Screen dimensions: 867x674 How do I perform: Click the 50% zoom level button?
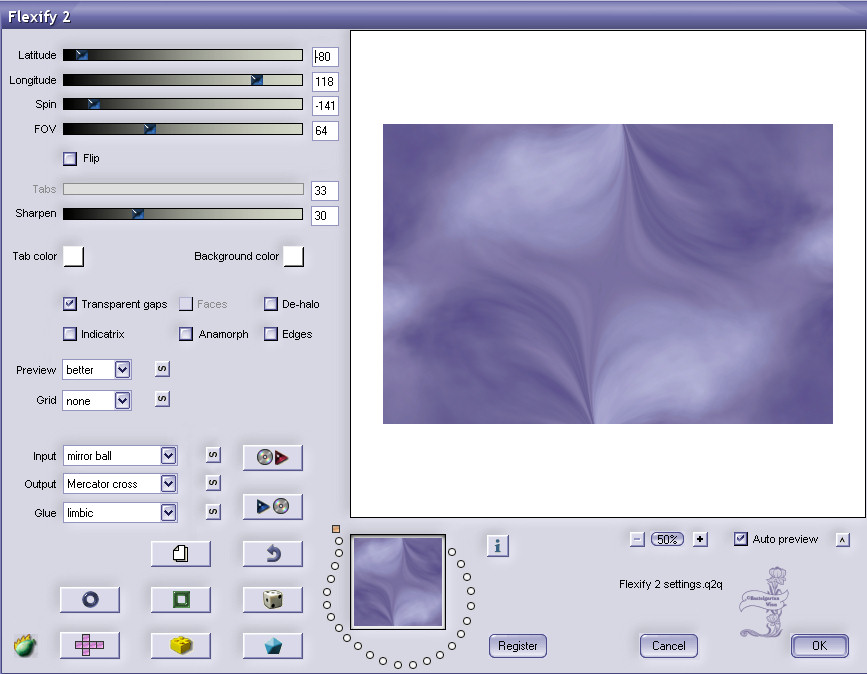[x=667, y=539]
